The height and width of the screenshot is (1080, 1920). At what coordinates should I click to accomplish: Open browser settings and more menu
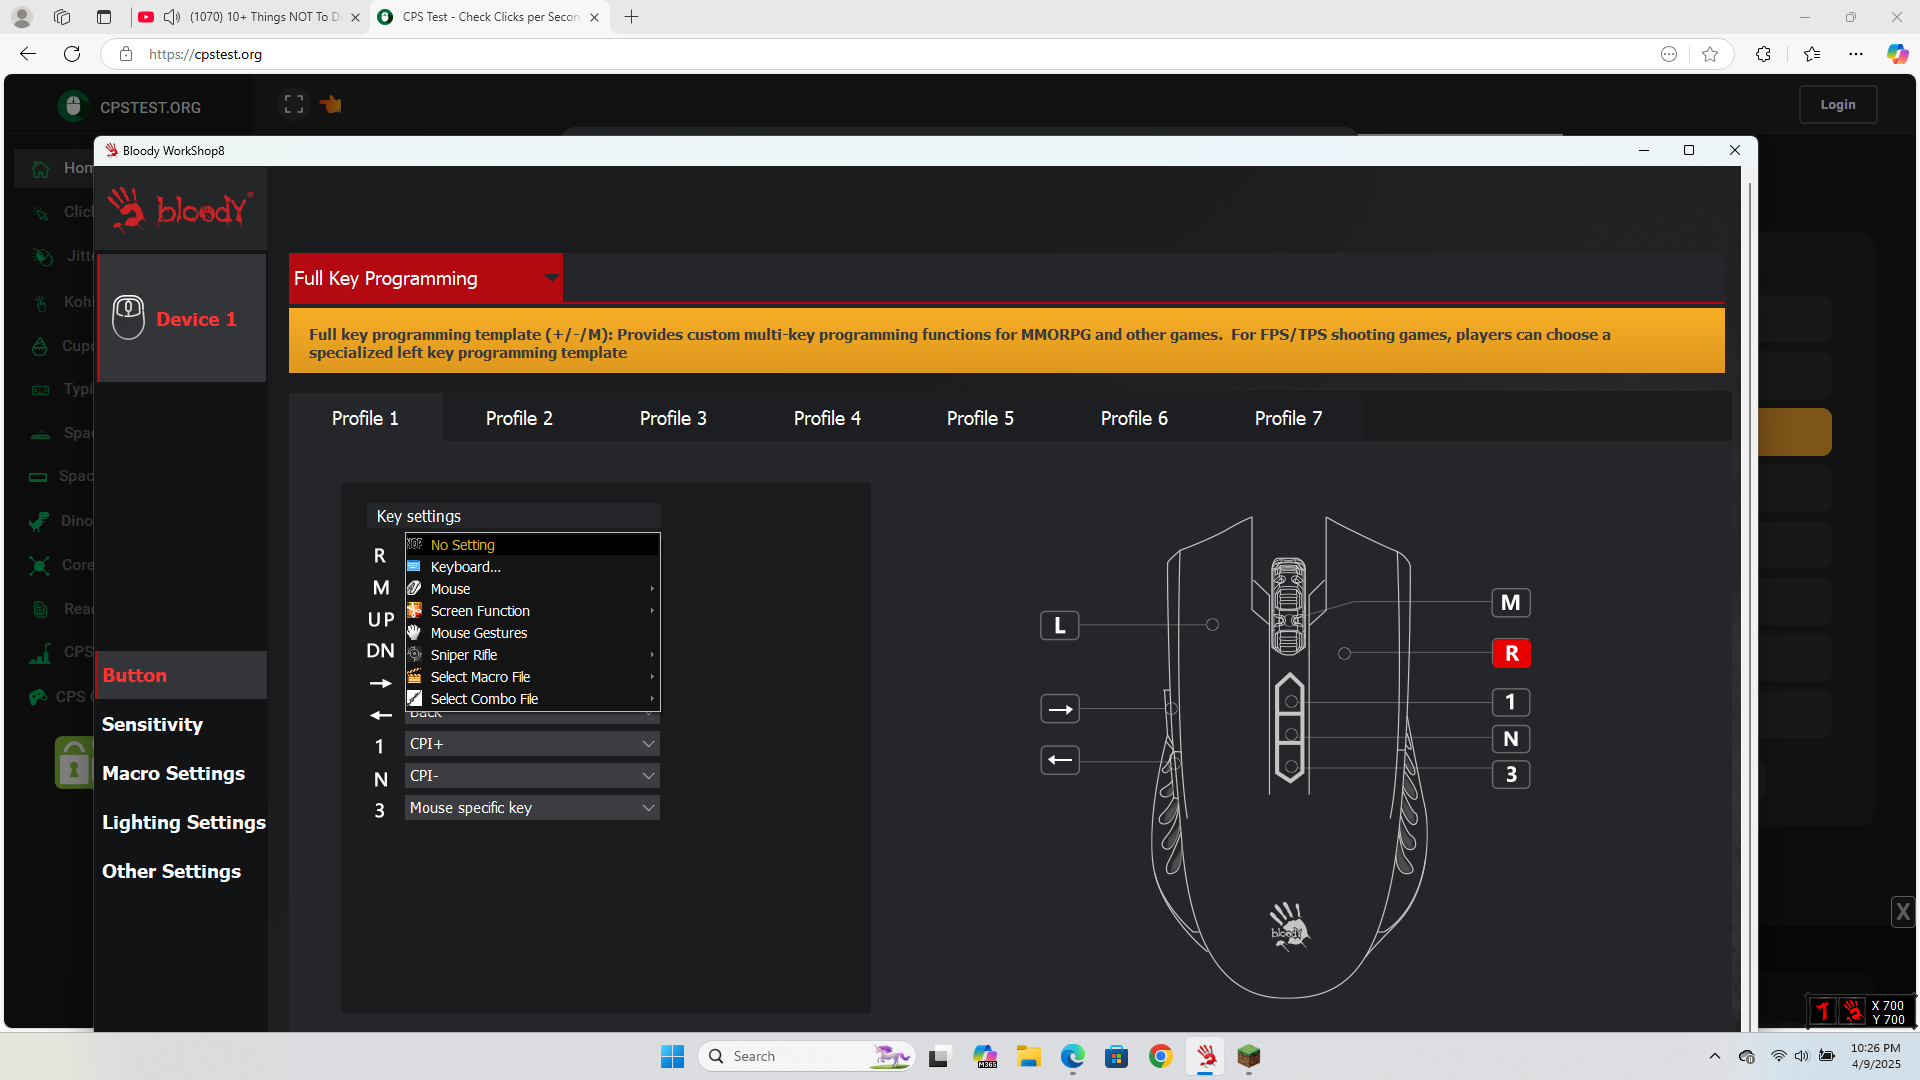[x=1856, y=54]
